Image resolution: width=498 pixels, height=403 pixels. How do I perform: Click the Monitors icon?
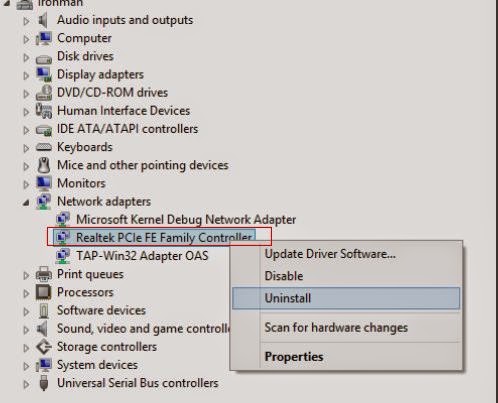tap(44, 183)
